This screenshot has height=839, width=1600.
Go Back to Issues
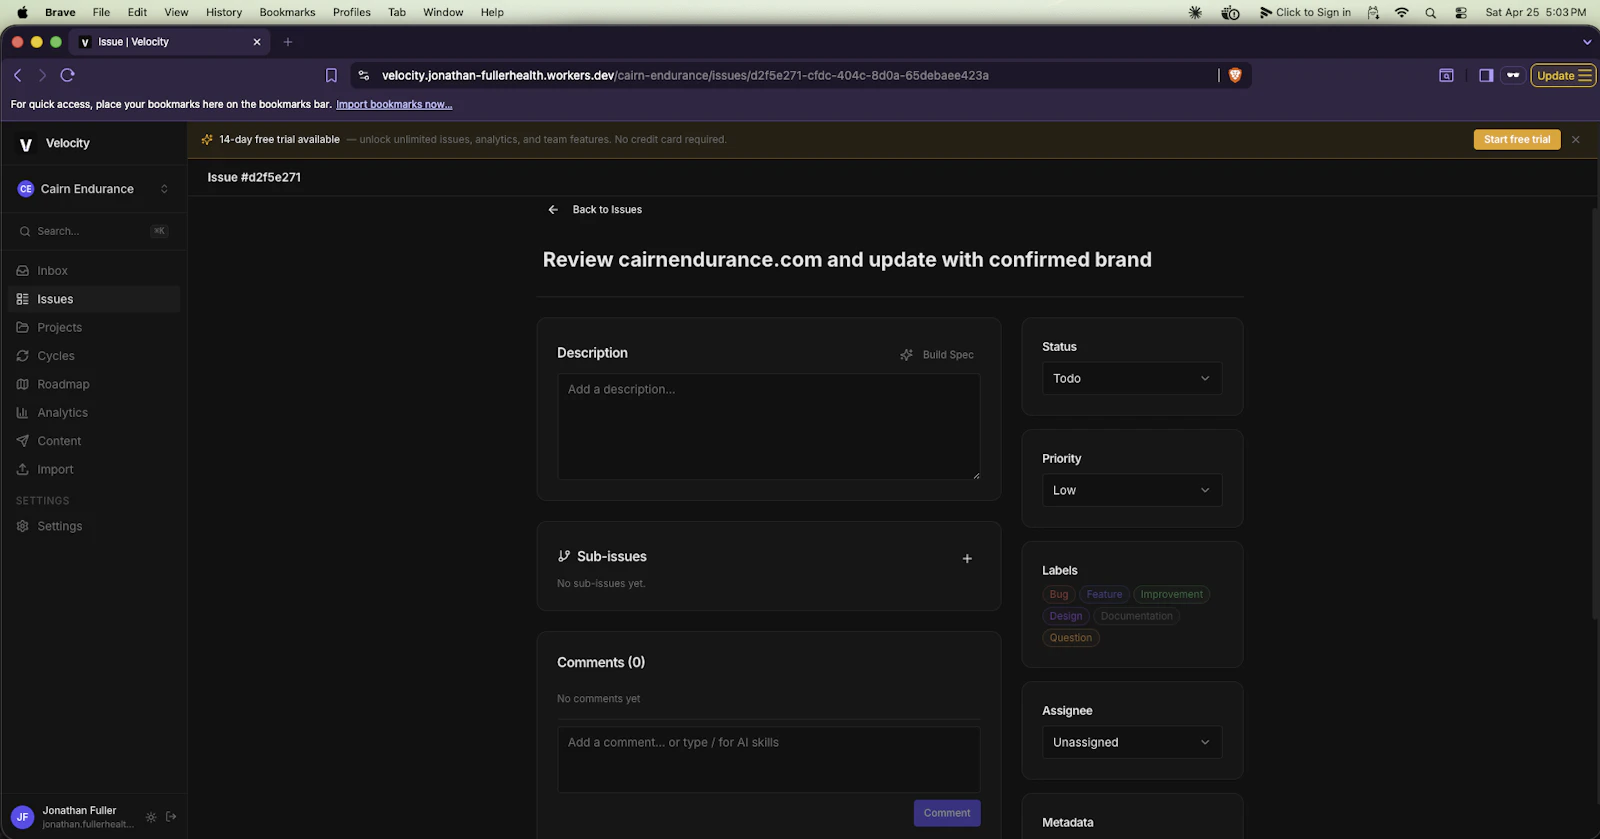pos(595,210)
